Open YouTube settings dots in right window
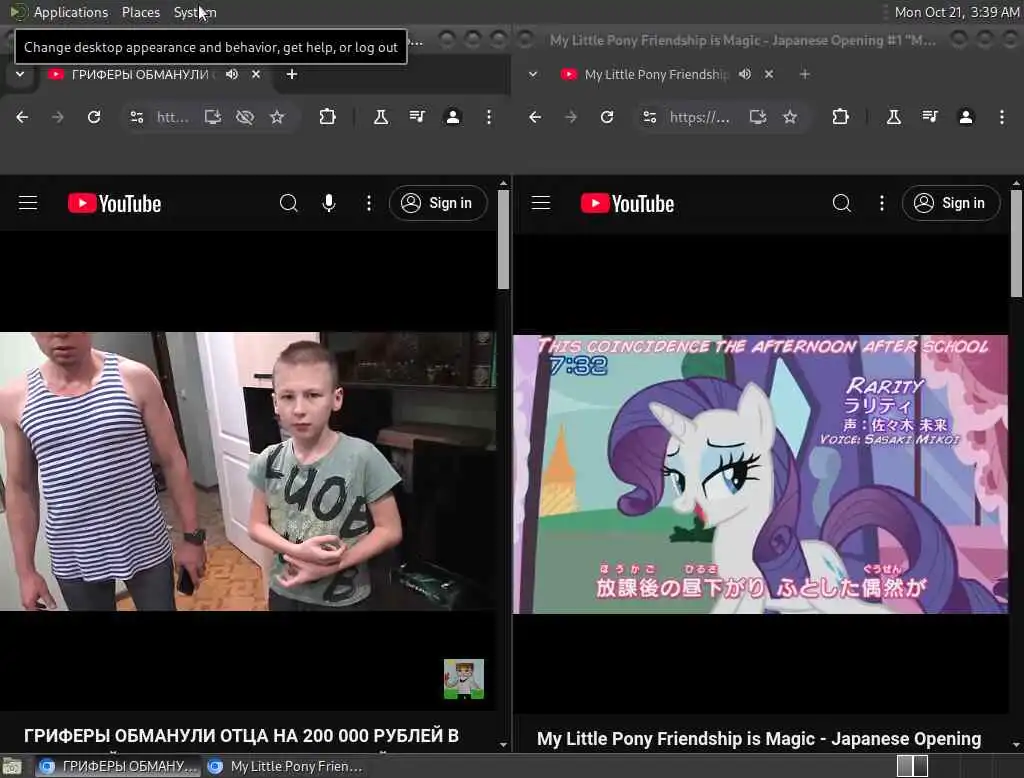1024x778 pixels. pos(882,203)
